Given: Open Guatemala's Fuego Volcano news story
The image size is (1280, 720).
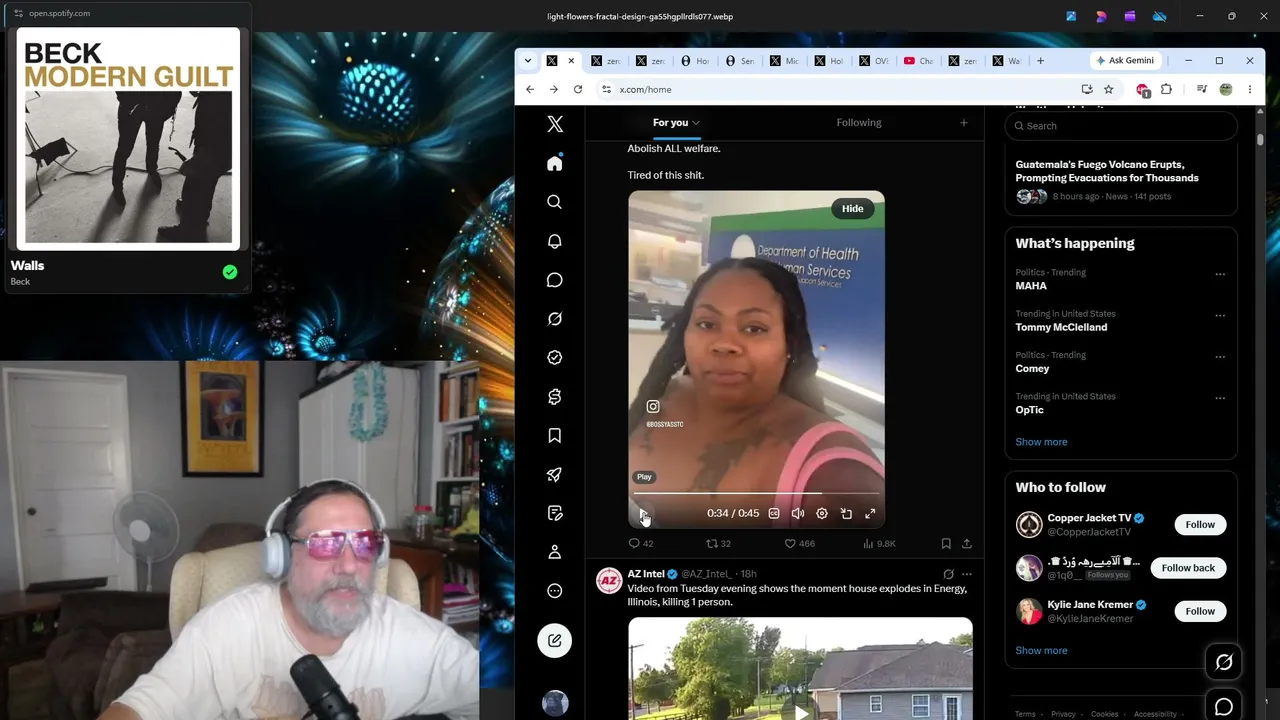Looking at the screenshot, I should coord(1107,171).
